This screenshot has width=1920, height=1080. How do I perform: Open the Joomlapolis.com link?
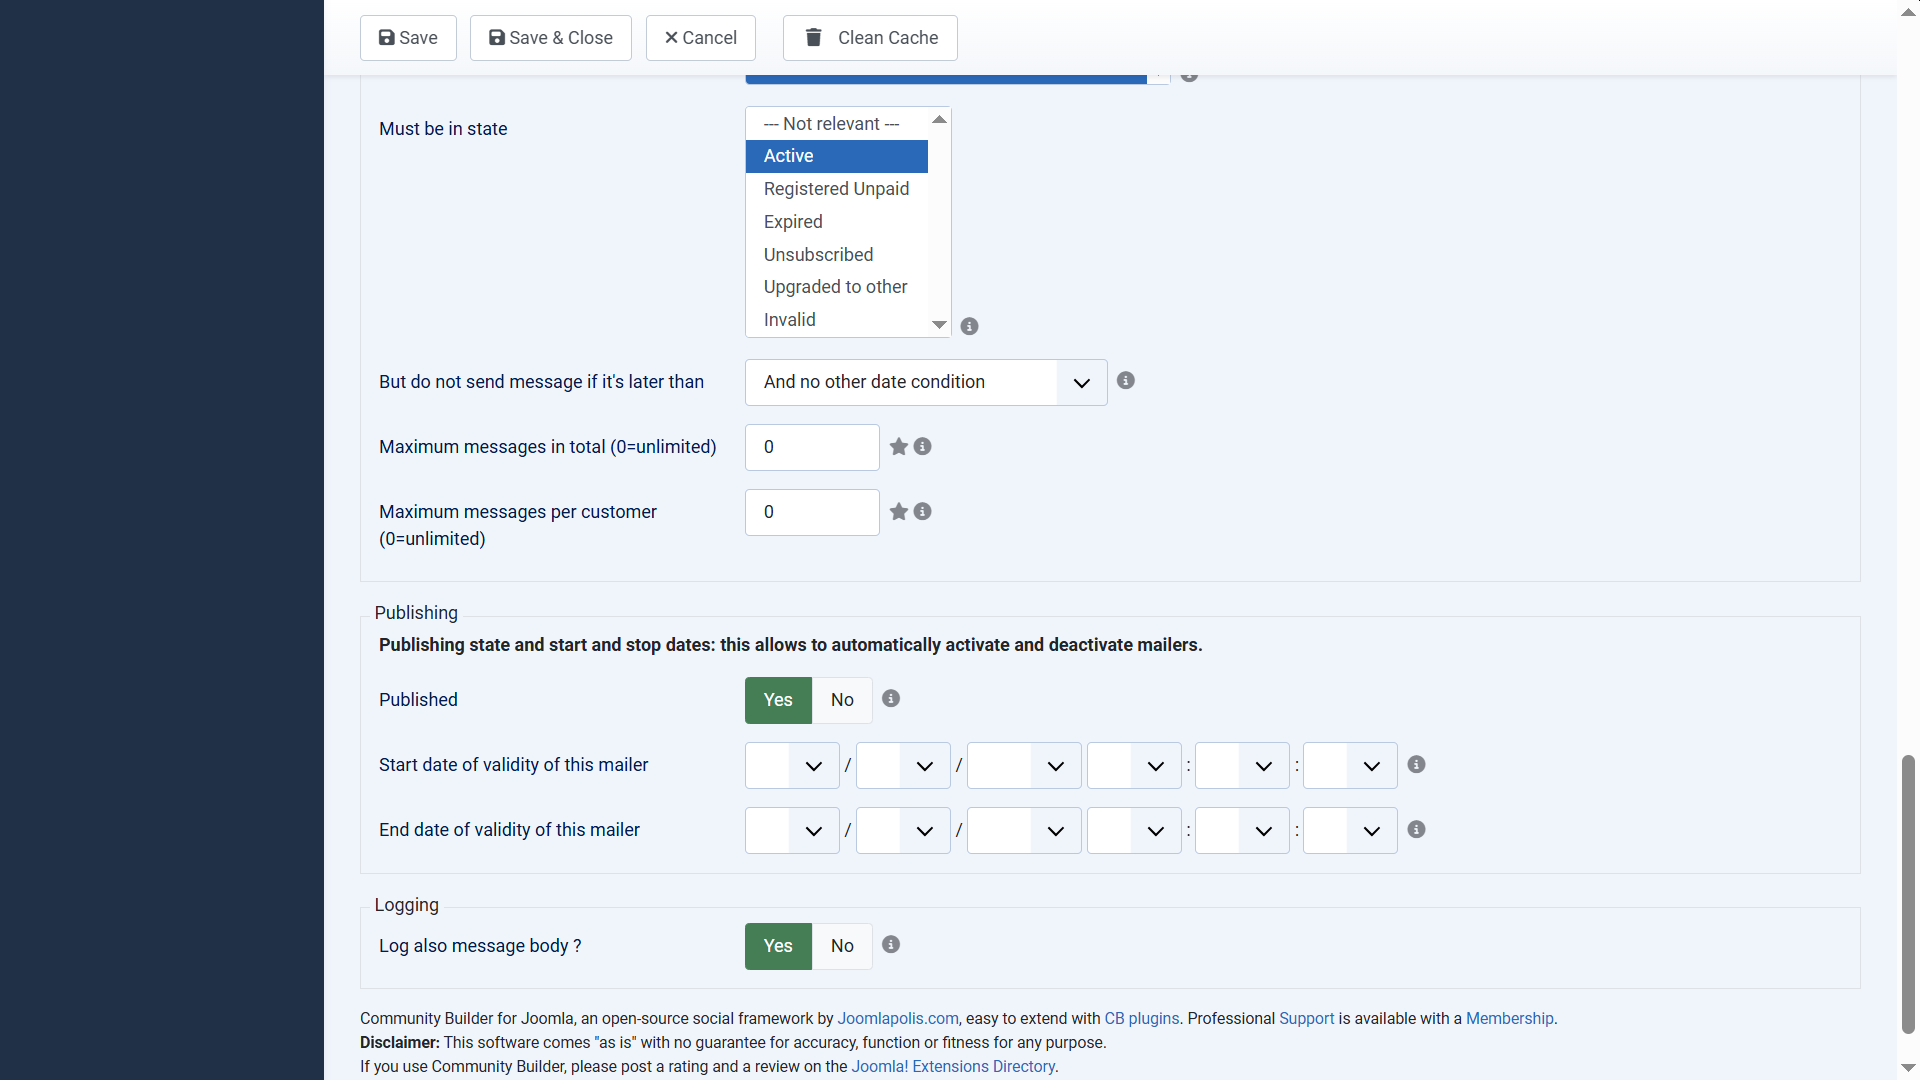coord(897,1019)
